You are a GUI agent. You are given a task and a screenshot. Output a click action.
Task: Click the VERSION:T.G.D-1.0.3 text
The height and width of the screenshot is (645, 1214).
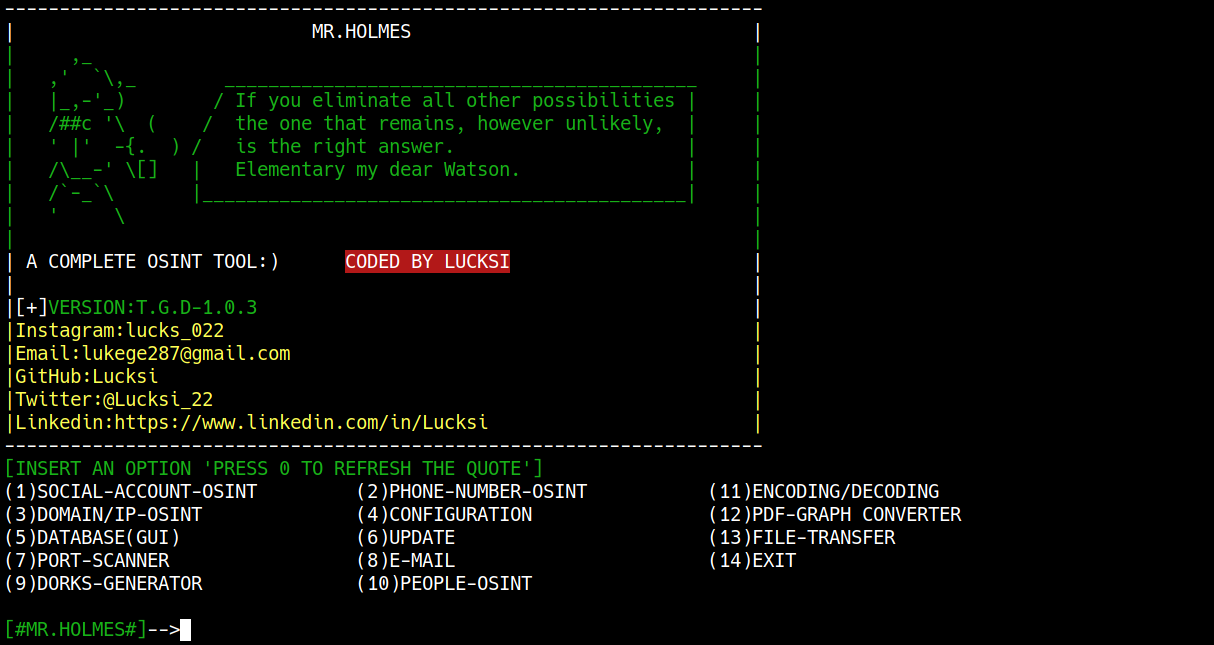click(153, 307)
